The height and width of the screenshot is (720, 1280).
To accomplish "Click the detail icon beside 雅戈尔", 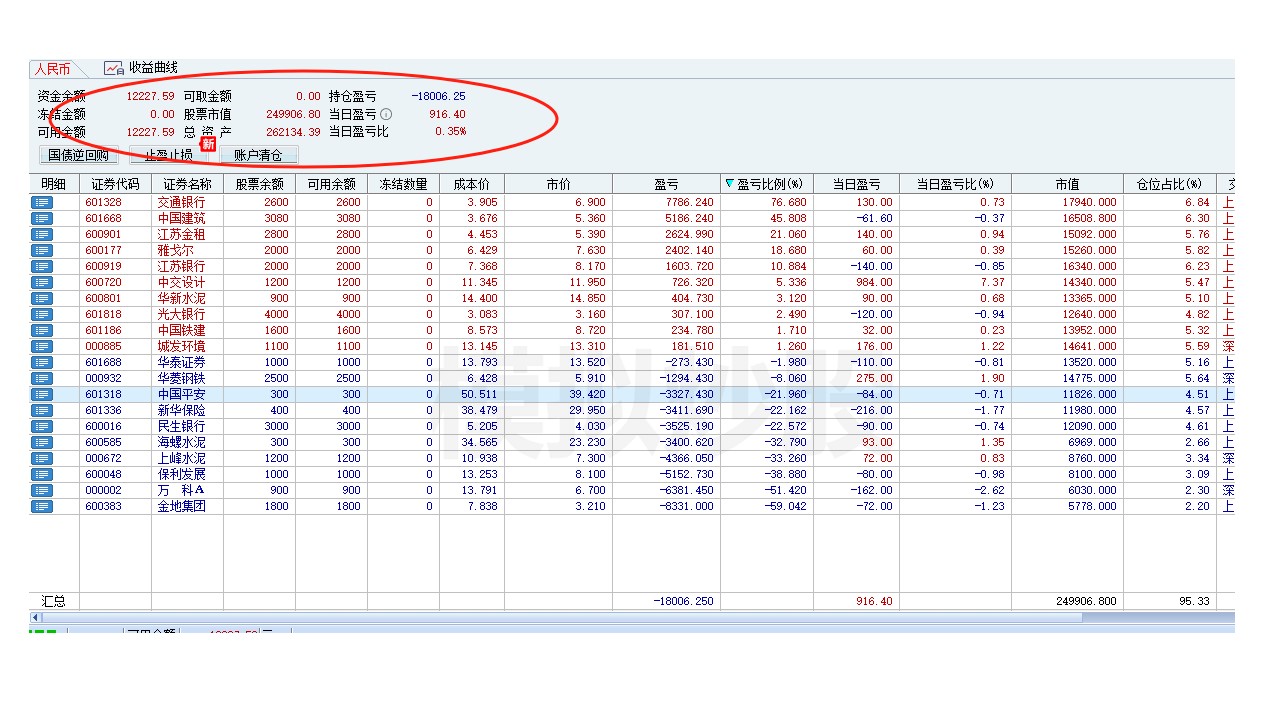I will [42, 250].
